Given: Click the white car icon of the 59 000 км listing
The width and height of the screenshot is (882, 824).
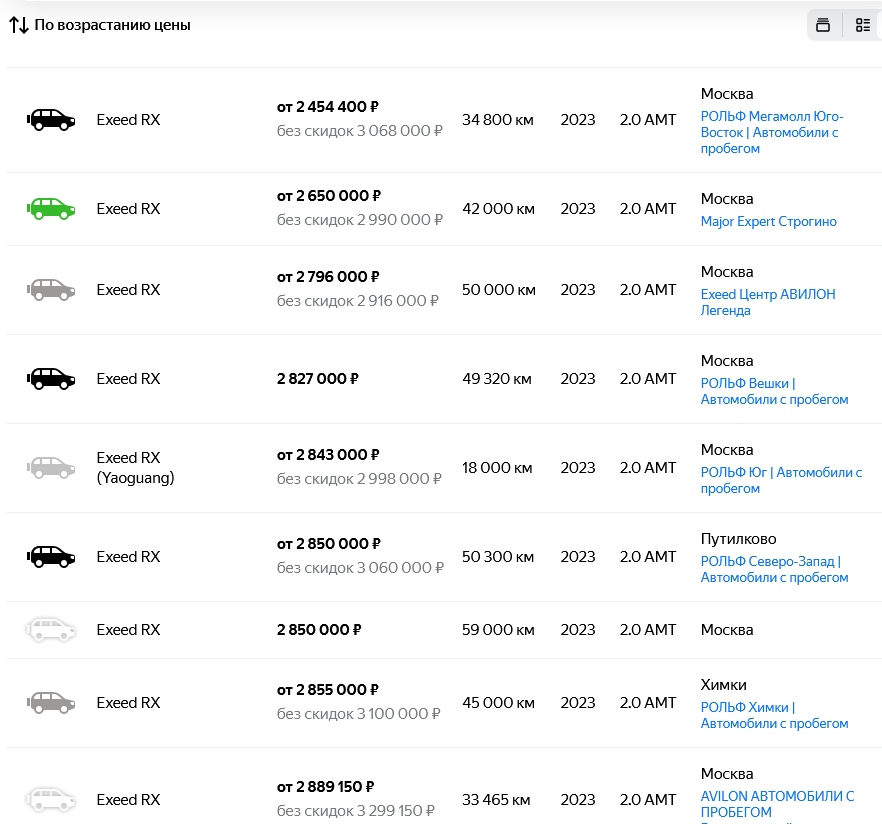Looking at the screenshot, I should pos(50,630).
